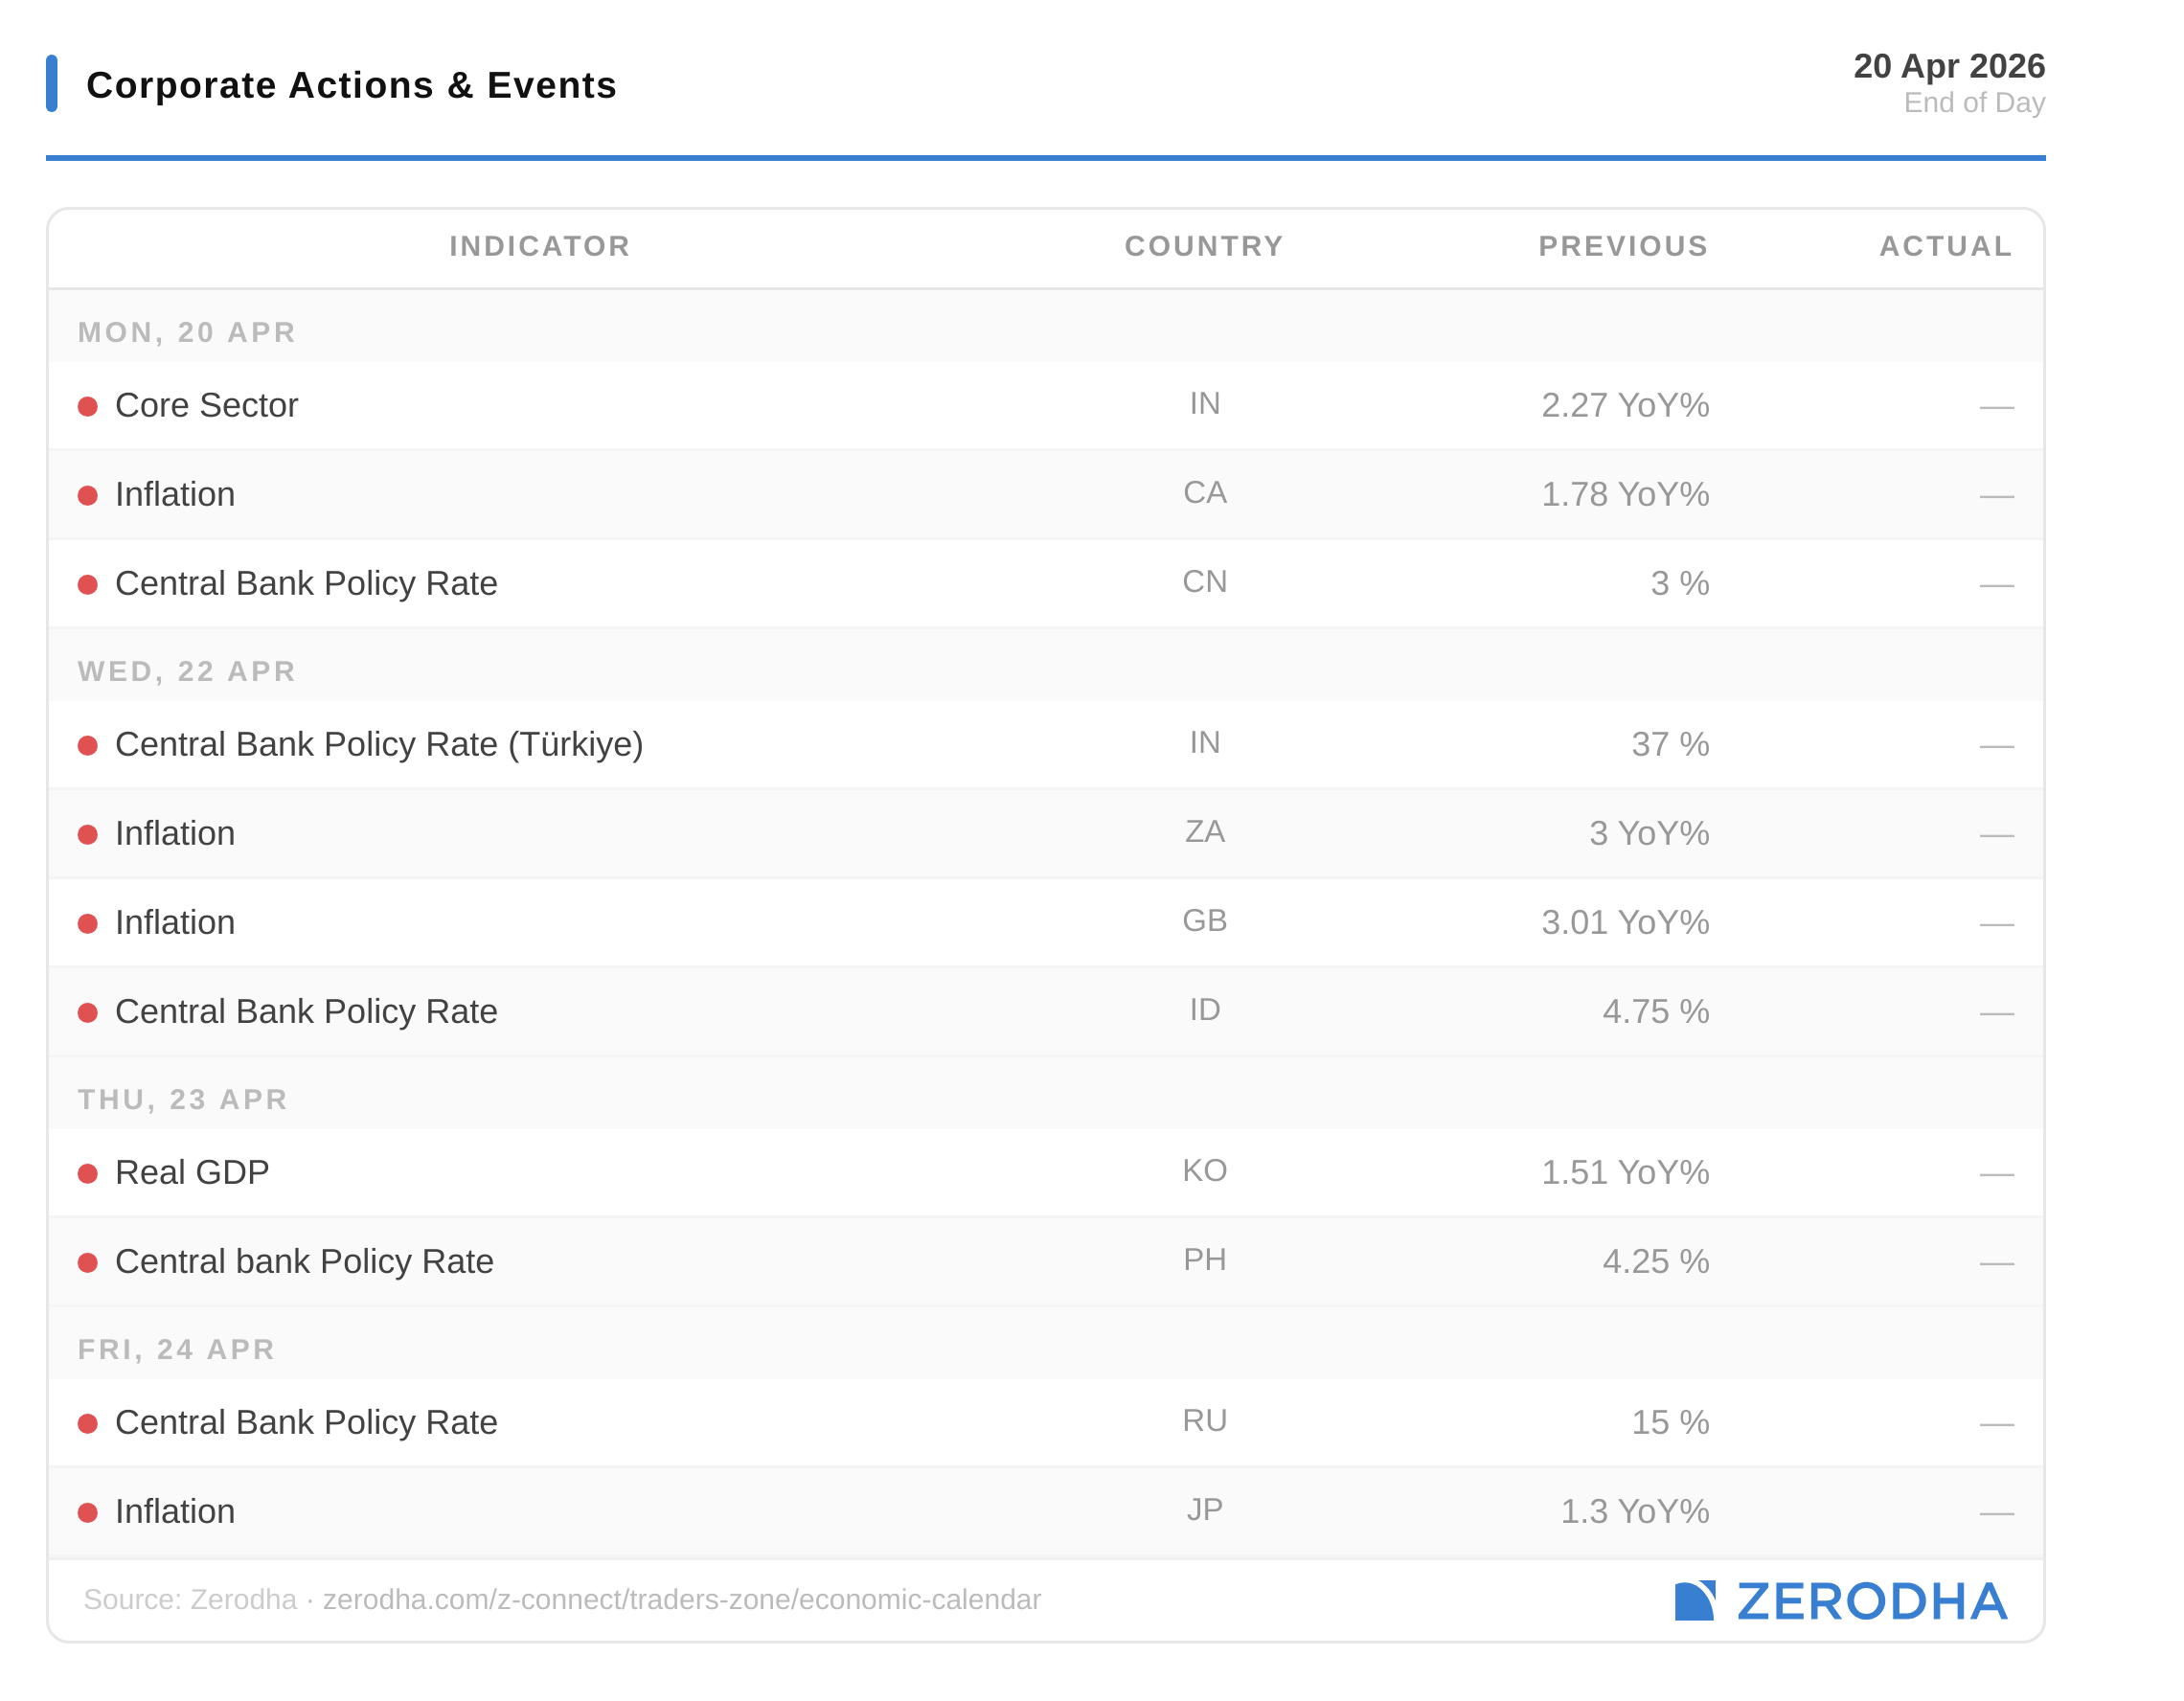
Task: Click the WED, 22 APR date group header
Action: pyautogui.click(x=187, y=671)
